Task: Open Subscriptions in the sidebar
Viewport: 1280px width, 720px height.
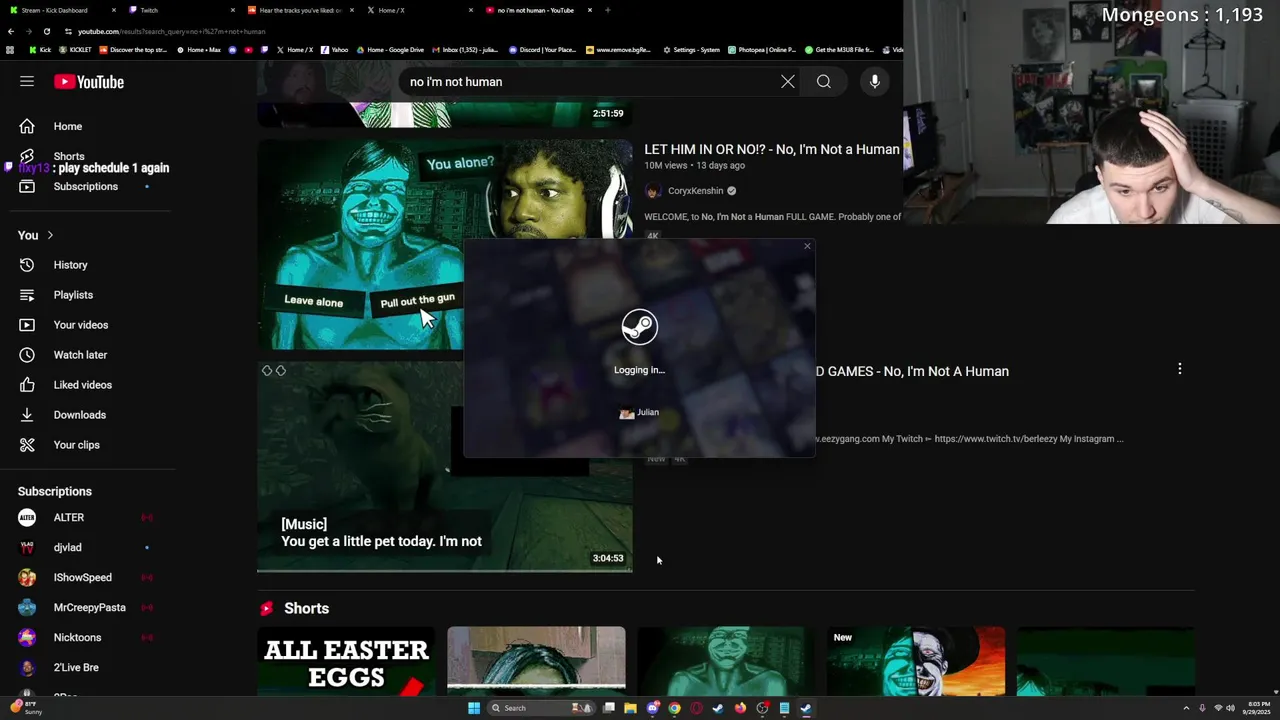Action: (88, 186)
